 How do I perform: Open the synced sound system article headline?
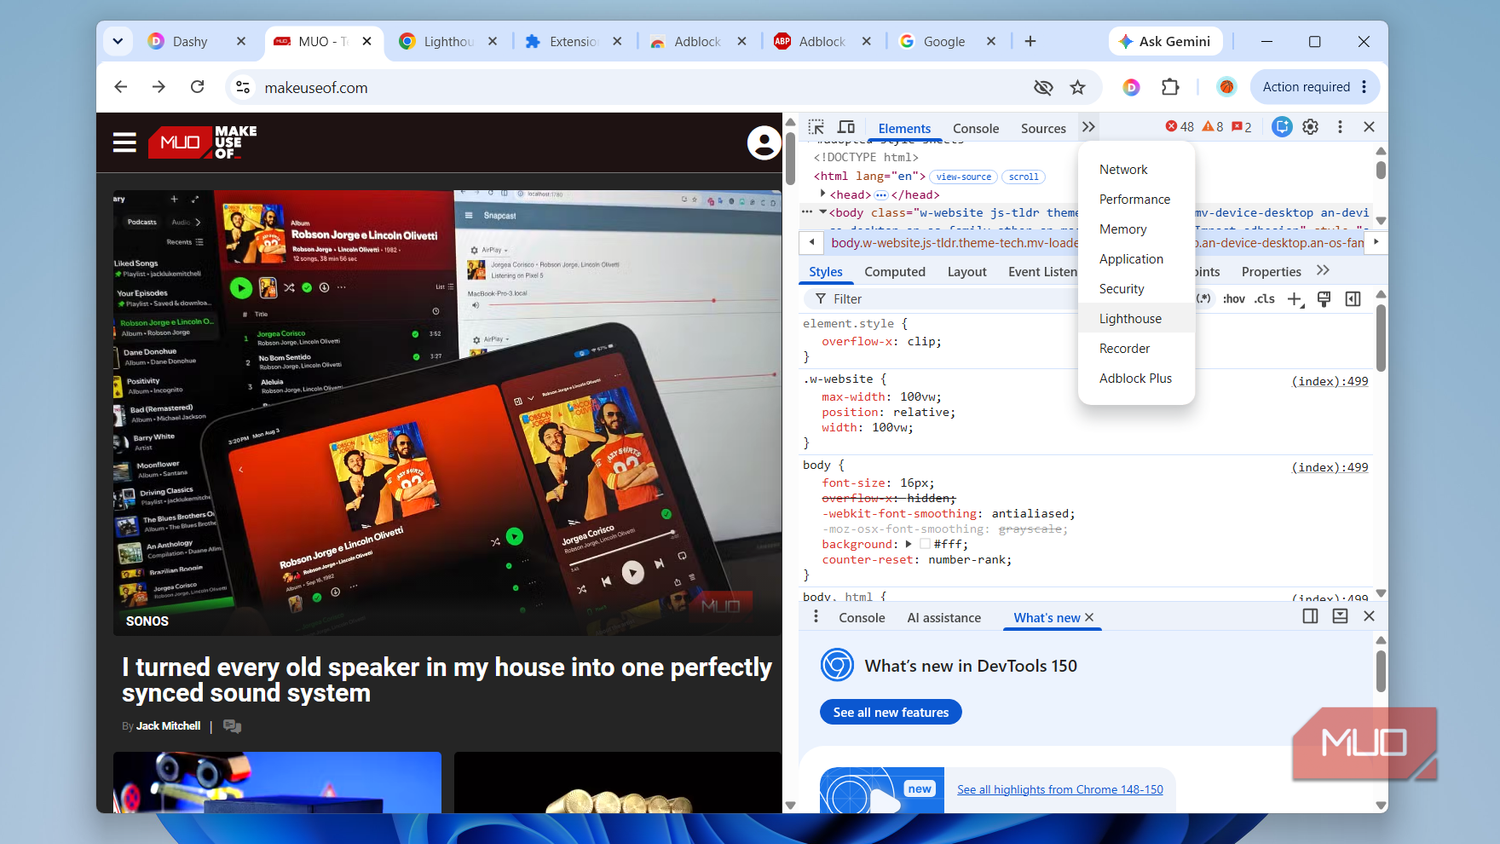coord(447,680)
